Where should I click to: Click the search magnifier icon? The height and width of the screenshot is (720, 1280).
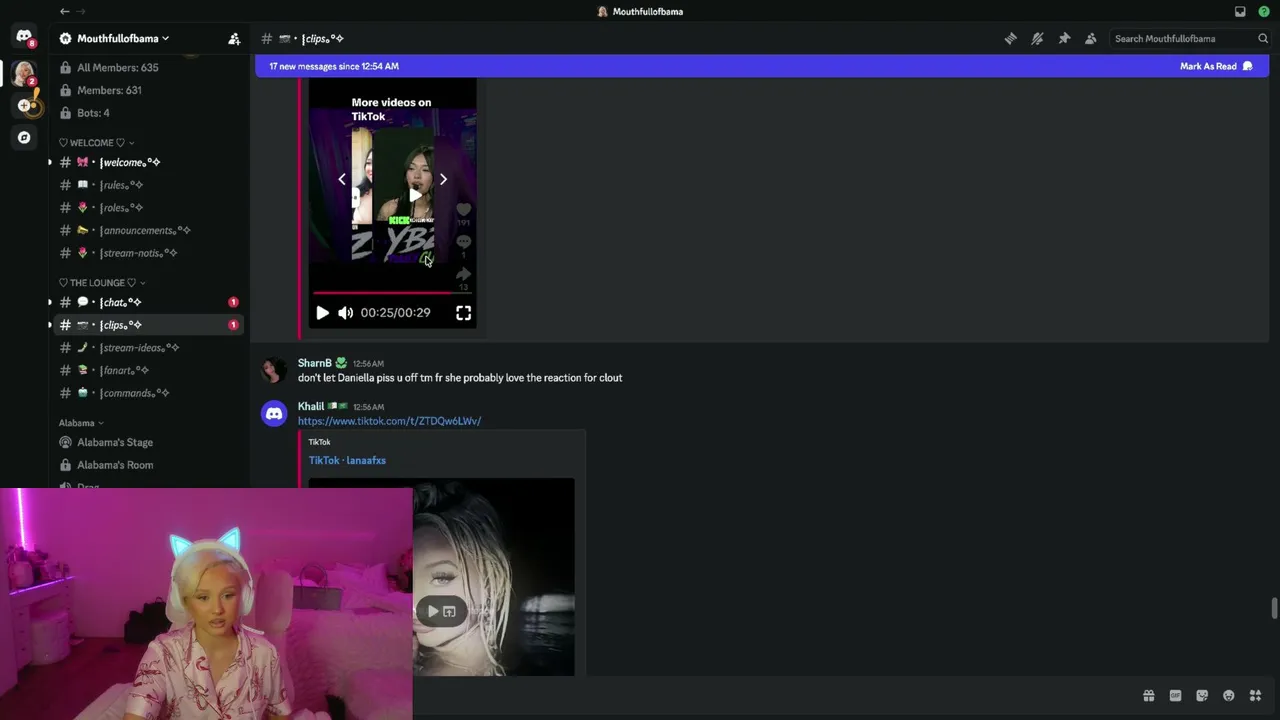coord(1263,38)
